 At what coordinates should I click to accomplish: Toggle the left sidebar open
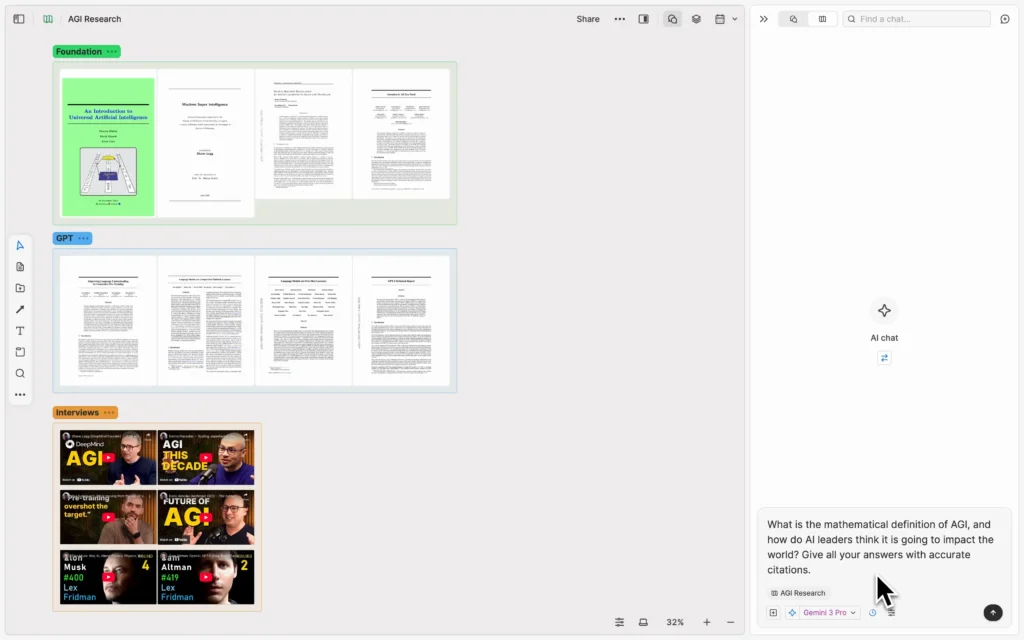(x=18, y=18)
